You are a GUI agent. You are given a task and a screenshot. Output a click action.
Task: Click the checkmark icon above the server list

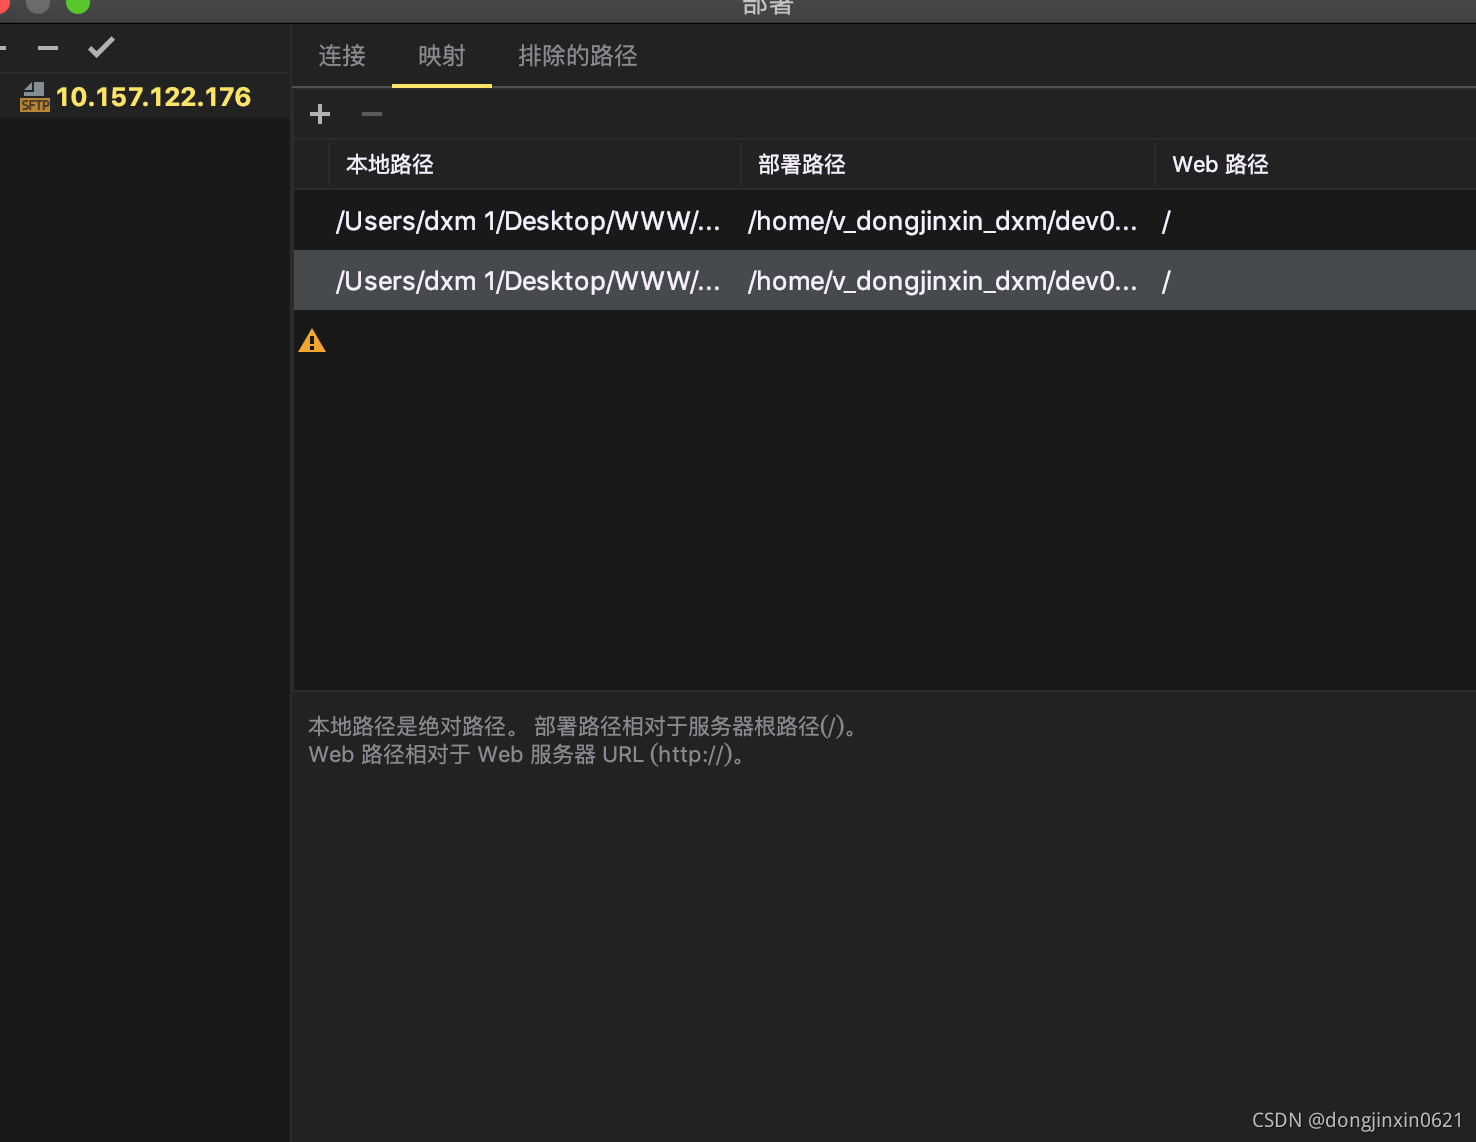pos(100,46)
